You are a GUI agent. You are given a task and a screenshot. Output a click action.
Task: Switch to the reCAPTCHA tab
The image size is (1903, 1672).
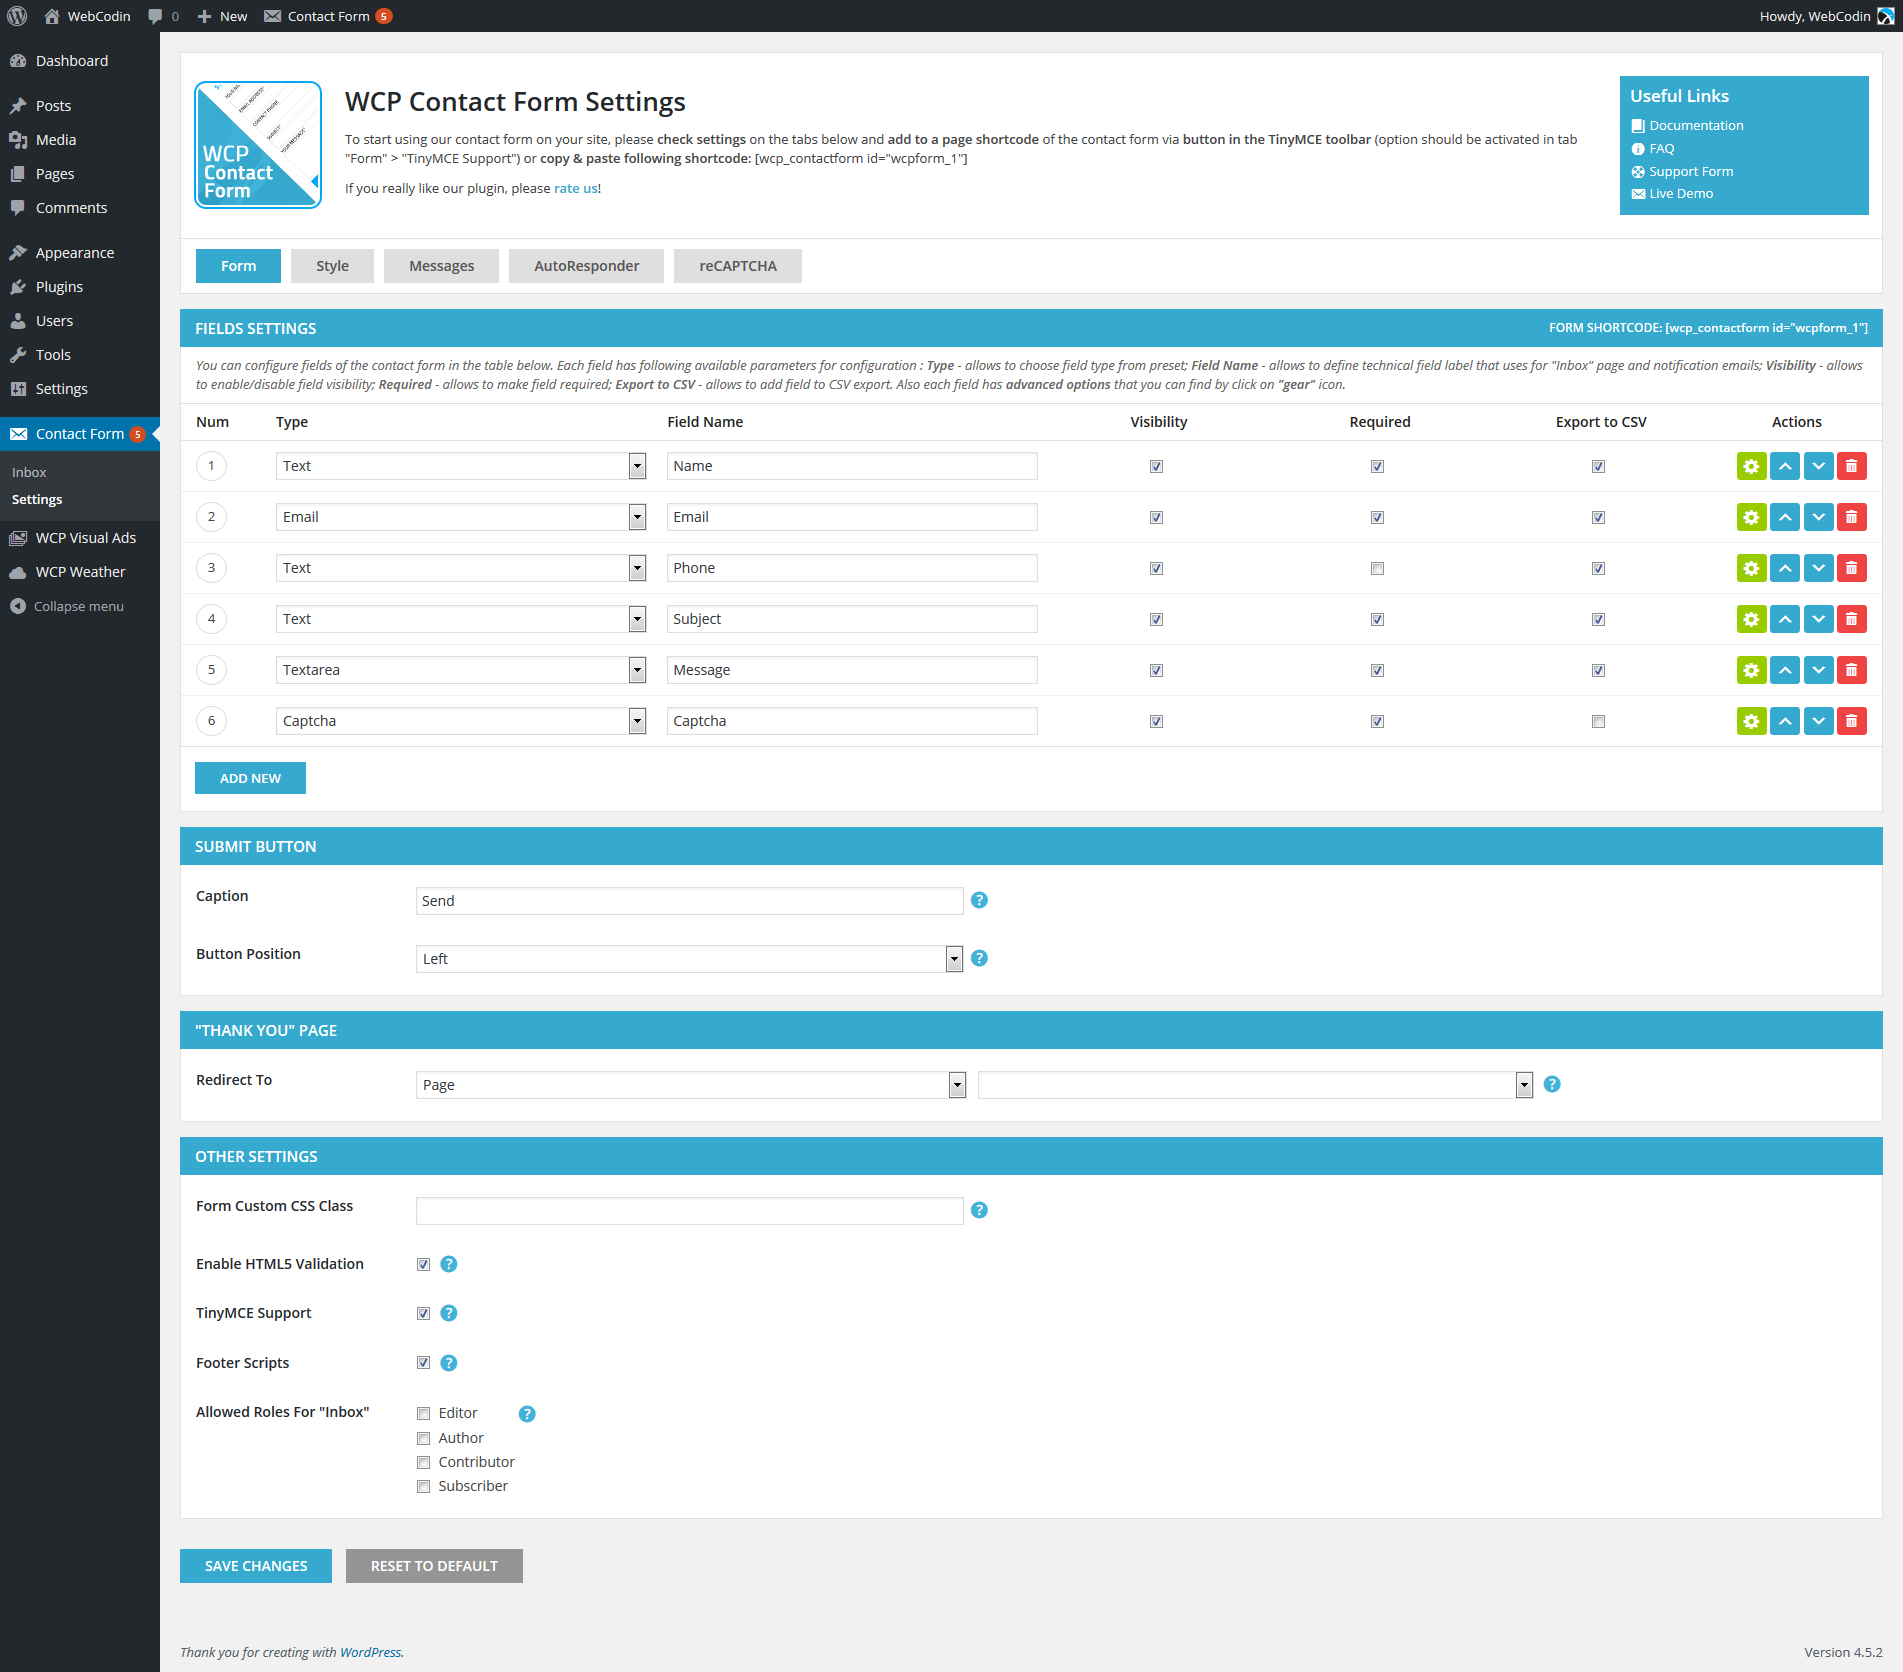click(737, 265)
